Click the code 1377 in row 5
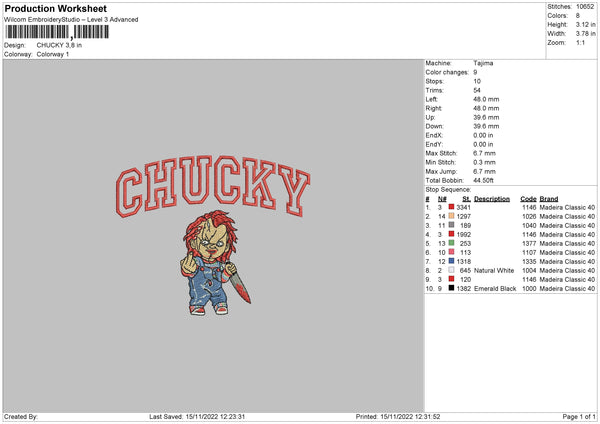600x424 pixels. [529, 243]
